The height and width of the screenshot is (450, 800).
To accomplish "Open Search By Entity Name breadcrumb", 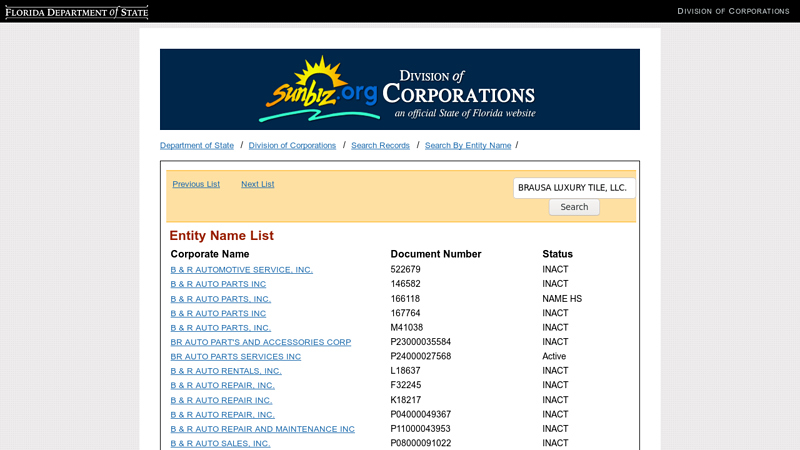I will pos(468,145).
